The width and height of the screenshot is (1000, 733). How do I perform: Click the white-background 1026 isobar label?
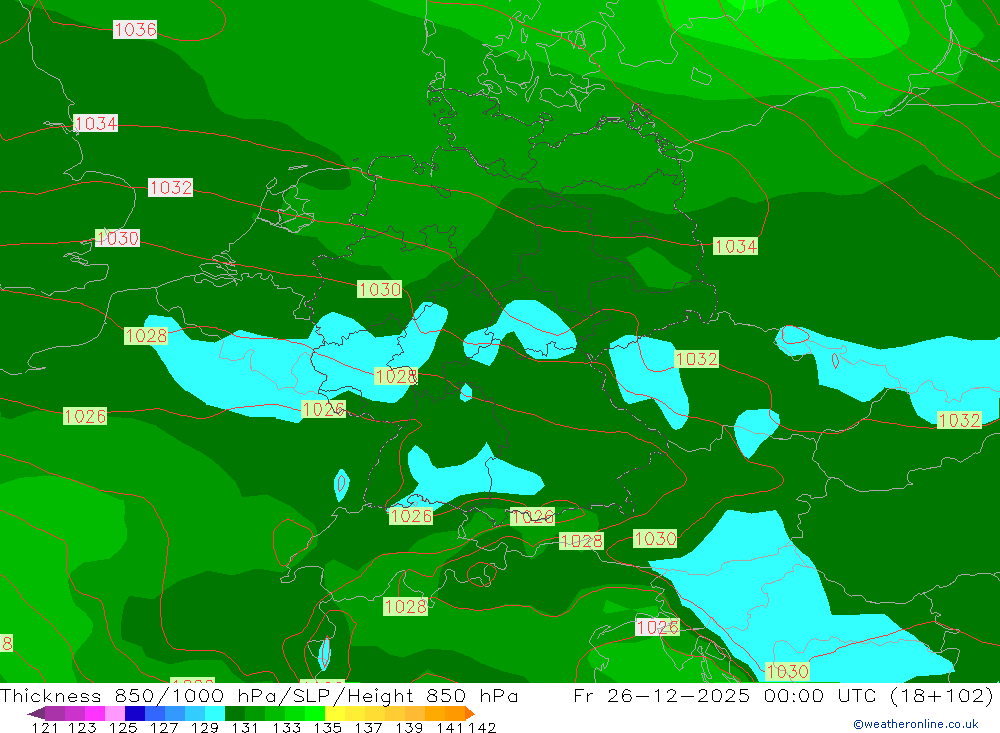click(658, 627)
